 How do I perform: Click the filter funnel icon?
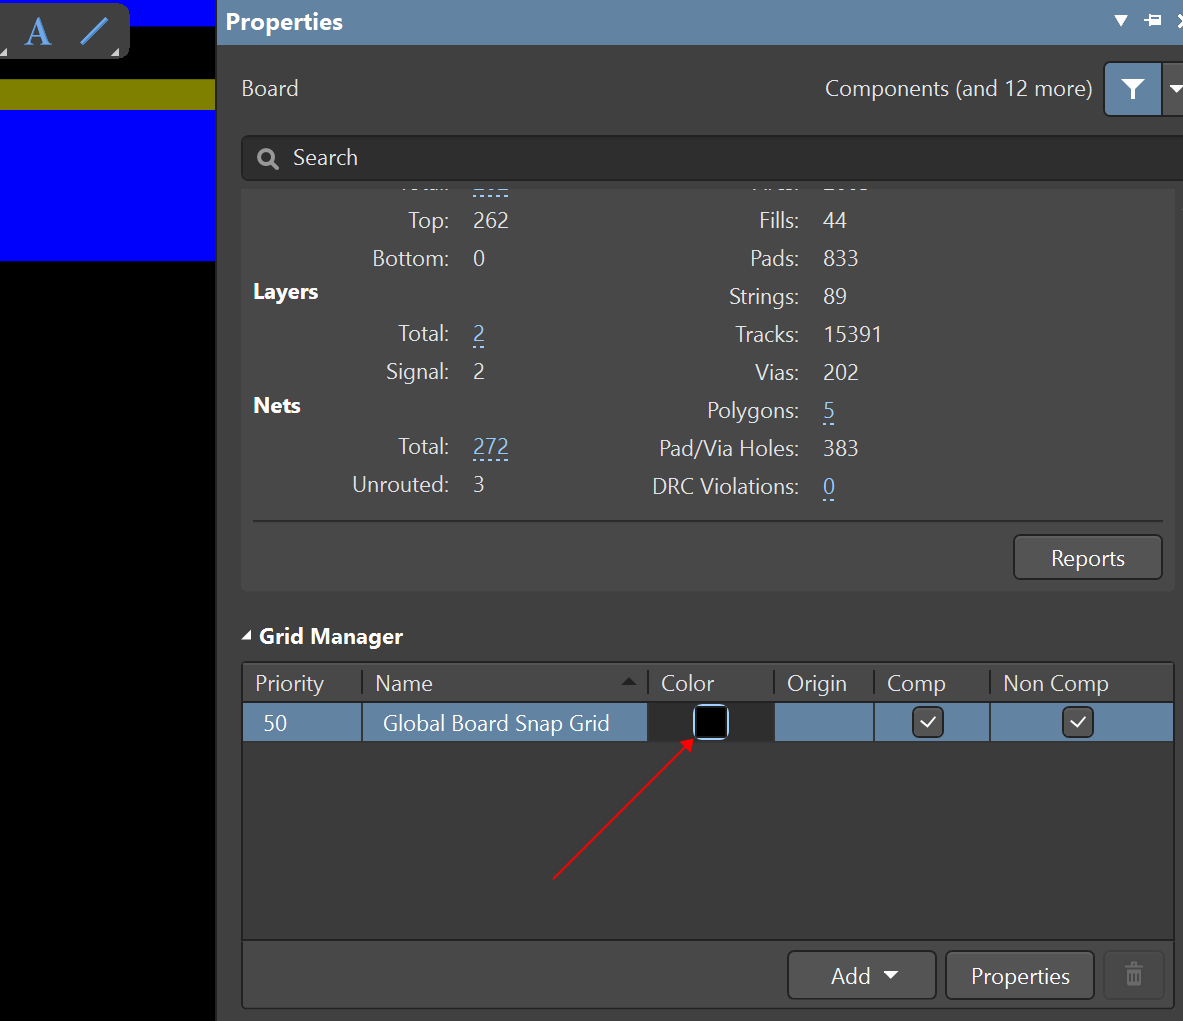pyautogui.click(x=1132, y=89)
